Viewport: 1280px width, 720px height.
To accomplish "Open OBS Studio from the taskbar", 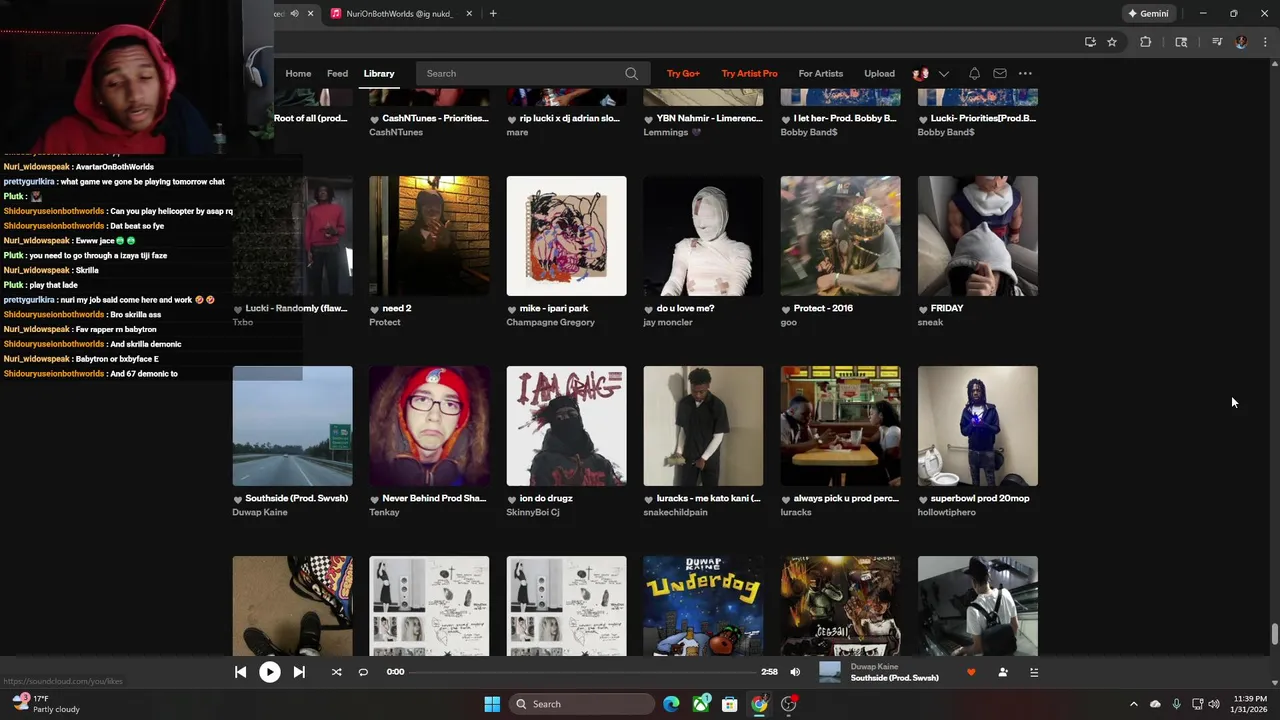I will coord(789,704).
